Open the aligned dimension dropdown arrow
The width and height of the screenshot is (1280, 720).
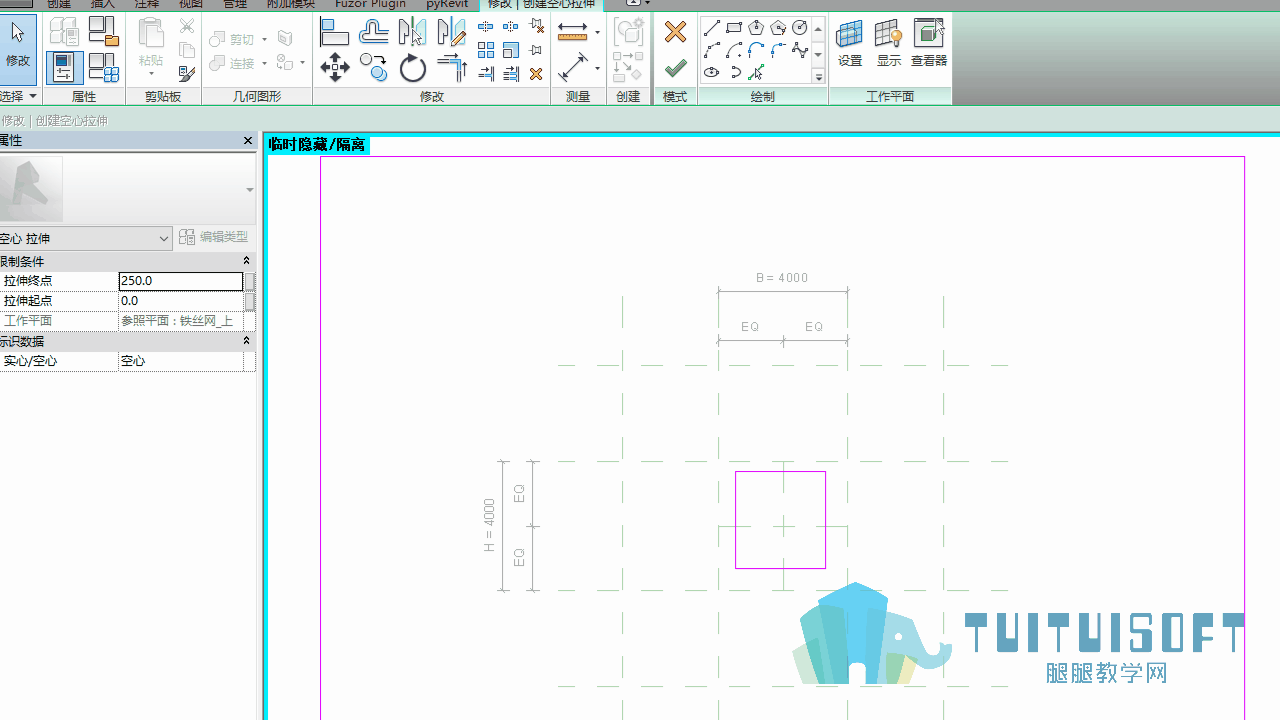tap(597, 68)
